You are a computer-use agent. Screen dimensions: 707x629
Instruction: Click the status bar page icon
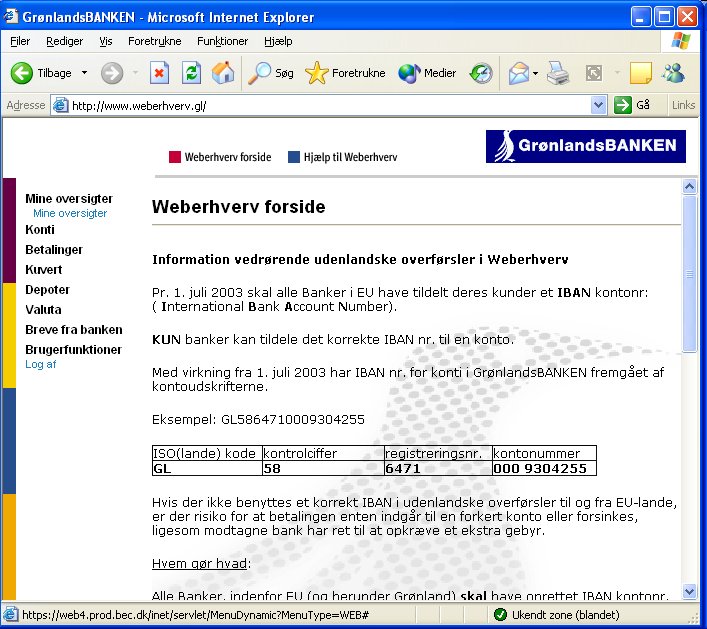point(10,614)
